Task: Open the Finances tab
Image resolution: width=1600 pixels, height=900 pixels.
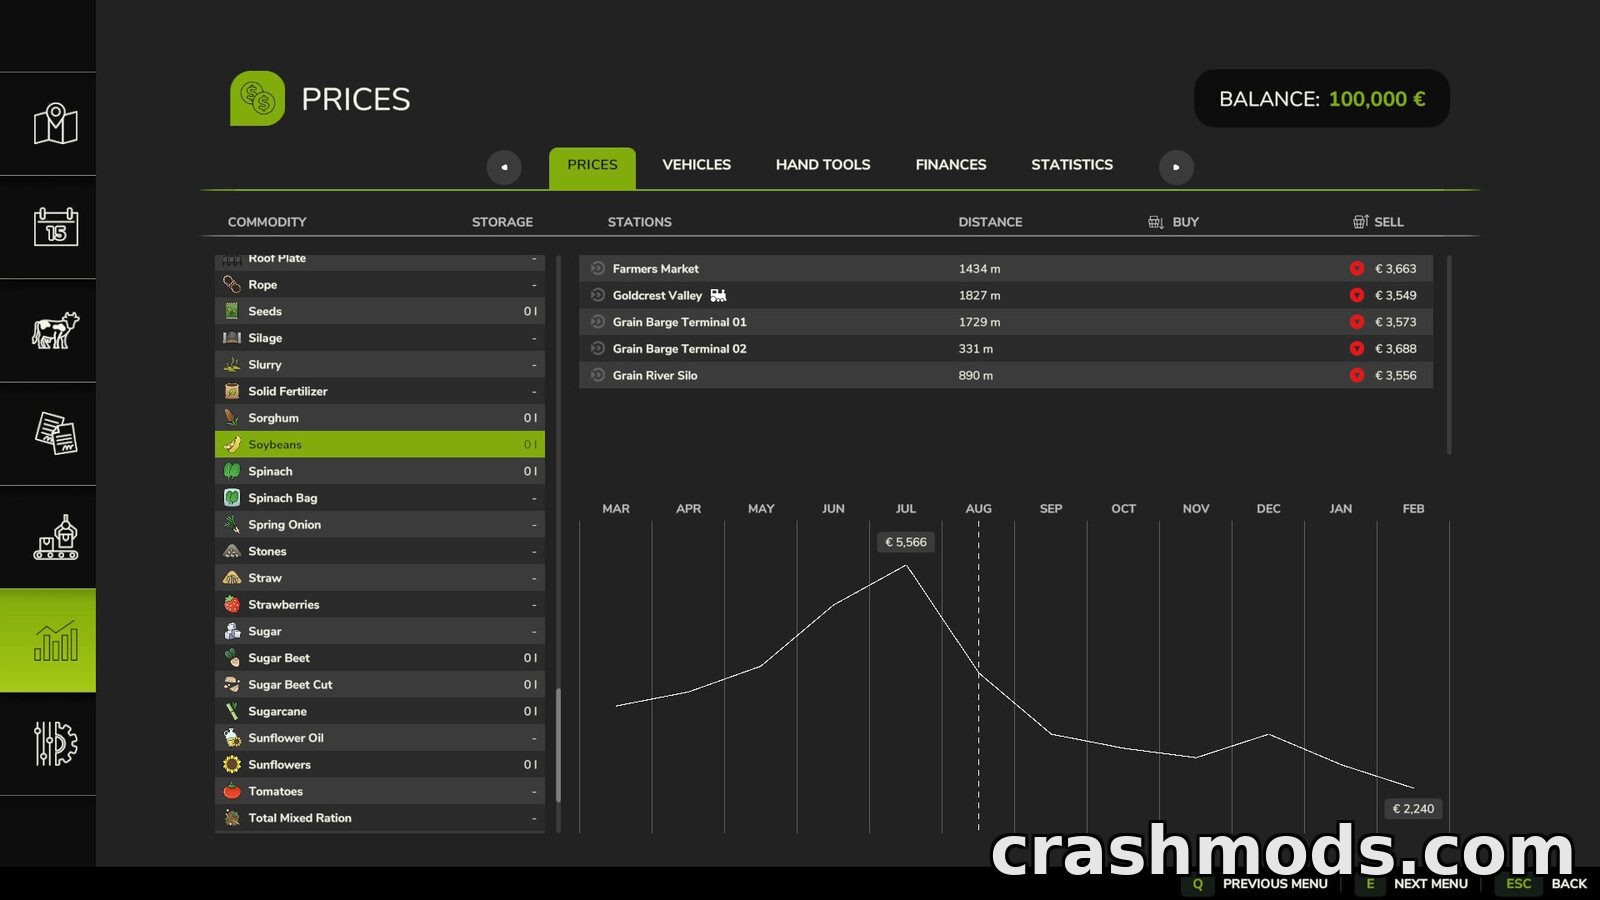Action: (x=951, y=165)
